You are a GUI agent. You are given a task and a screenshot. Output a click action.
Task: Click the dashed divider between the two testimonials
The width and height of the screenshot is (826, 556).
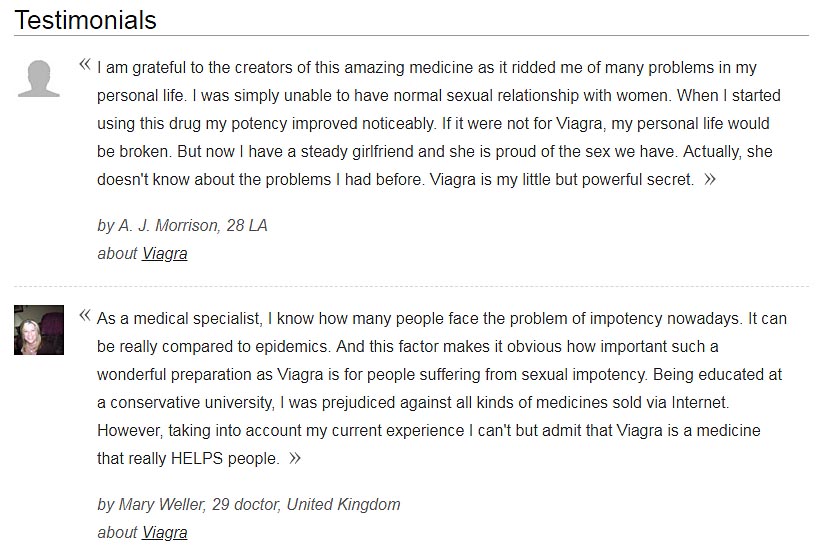pyautogui.click(x=411, y=287)
